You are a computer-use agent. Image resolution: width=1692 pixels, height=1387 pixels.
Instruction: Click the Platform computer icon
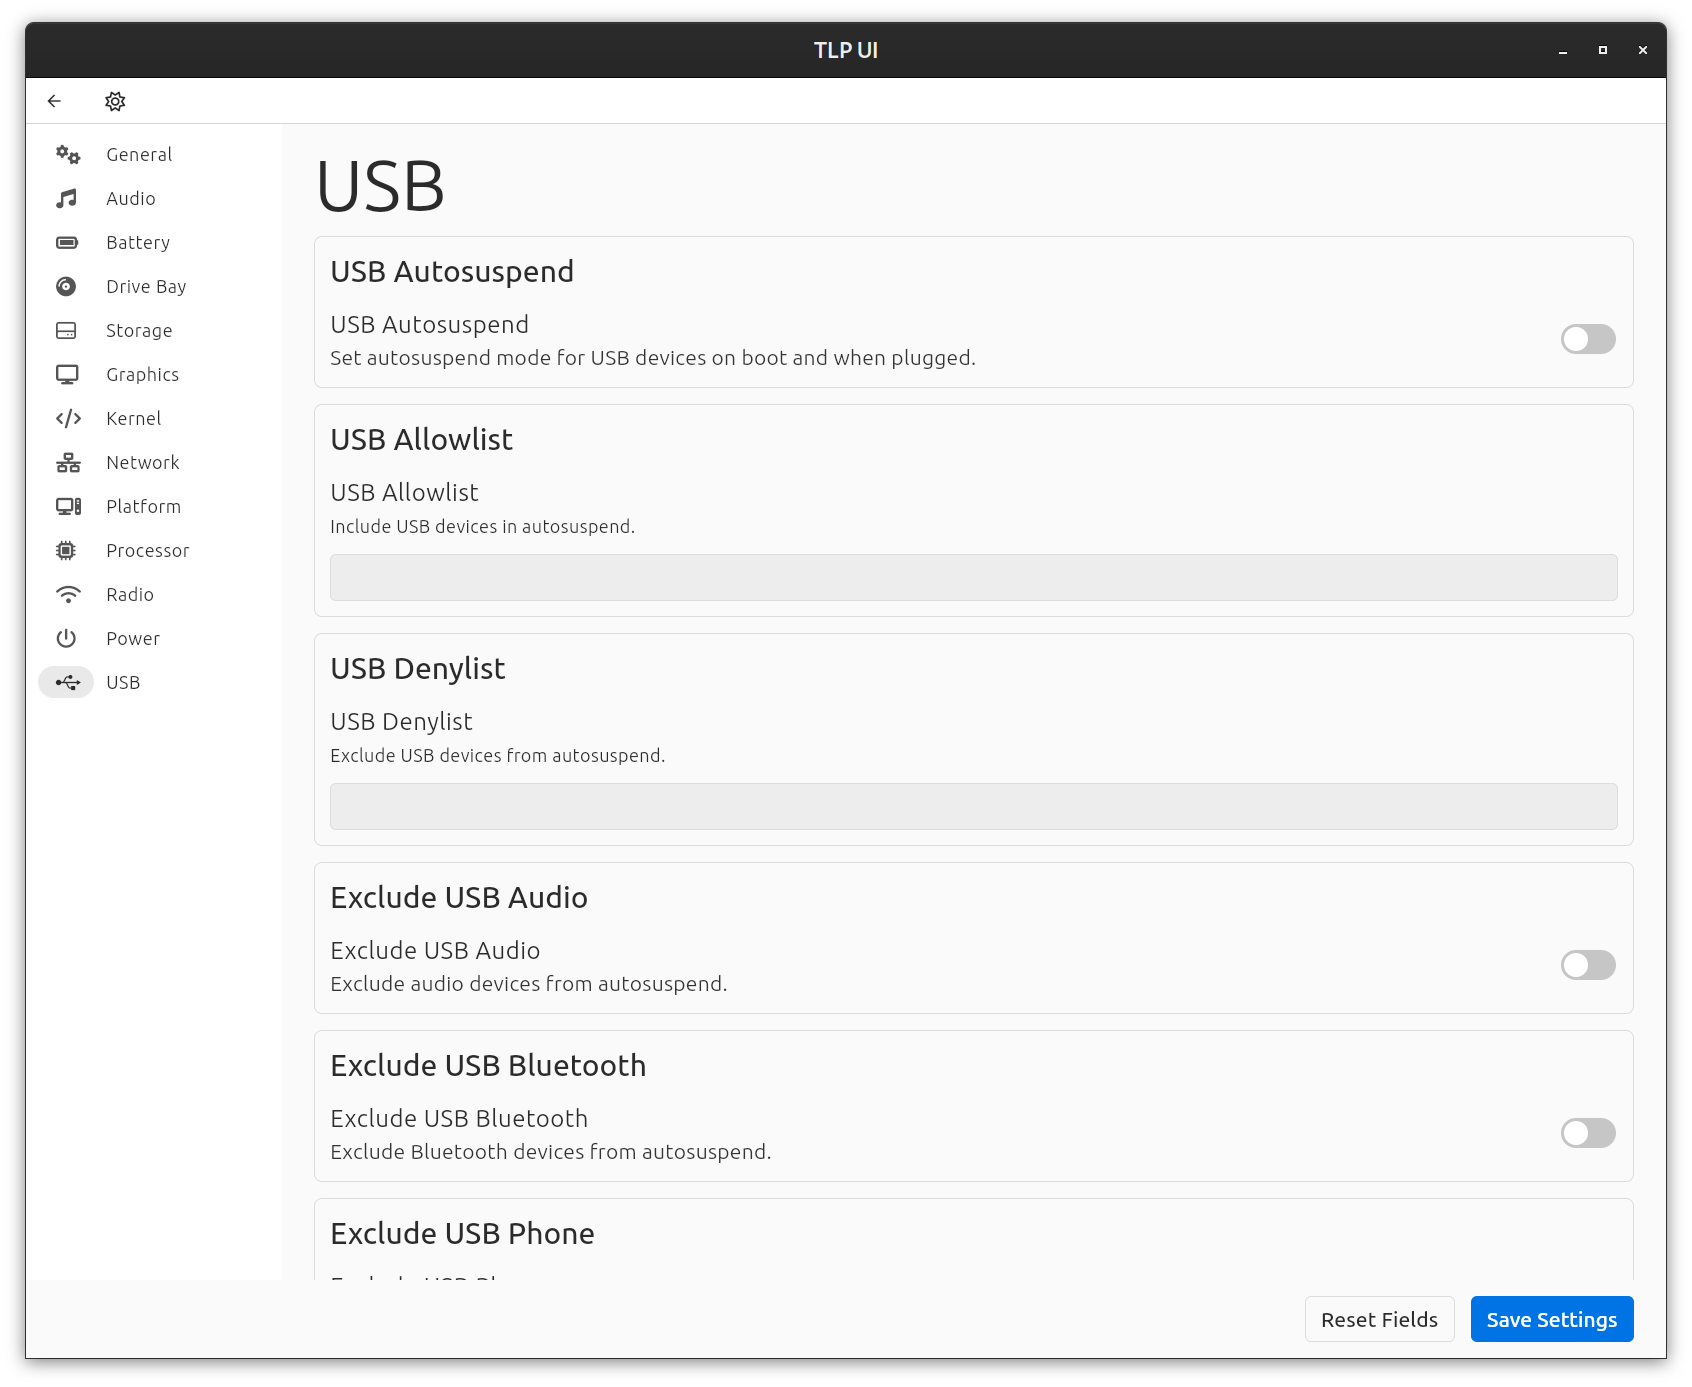(x=67, y=506)
